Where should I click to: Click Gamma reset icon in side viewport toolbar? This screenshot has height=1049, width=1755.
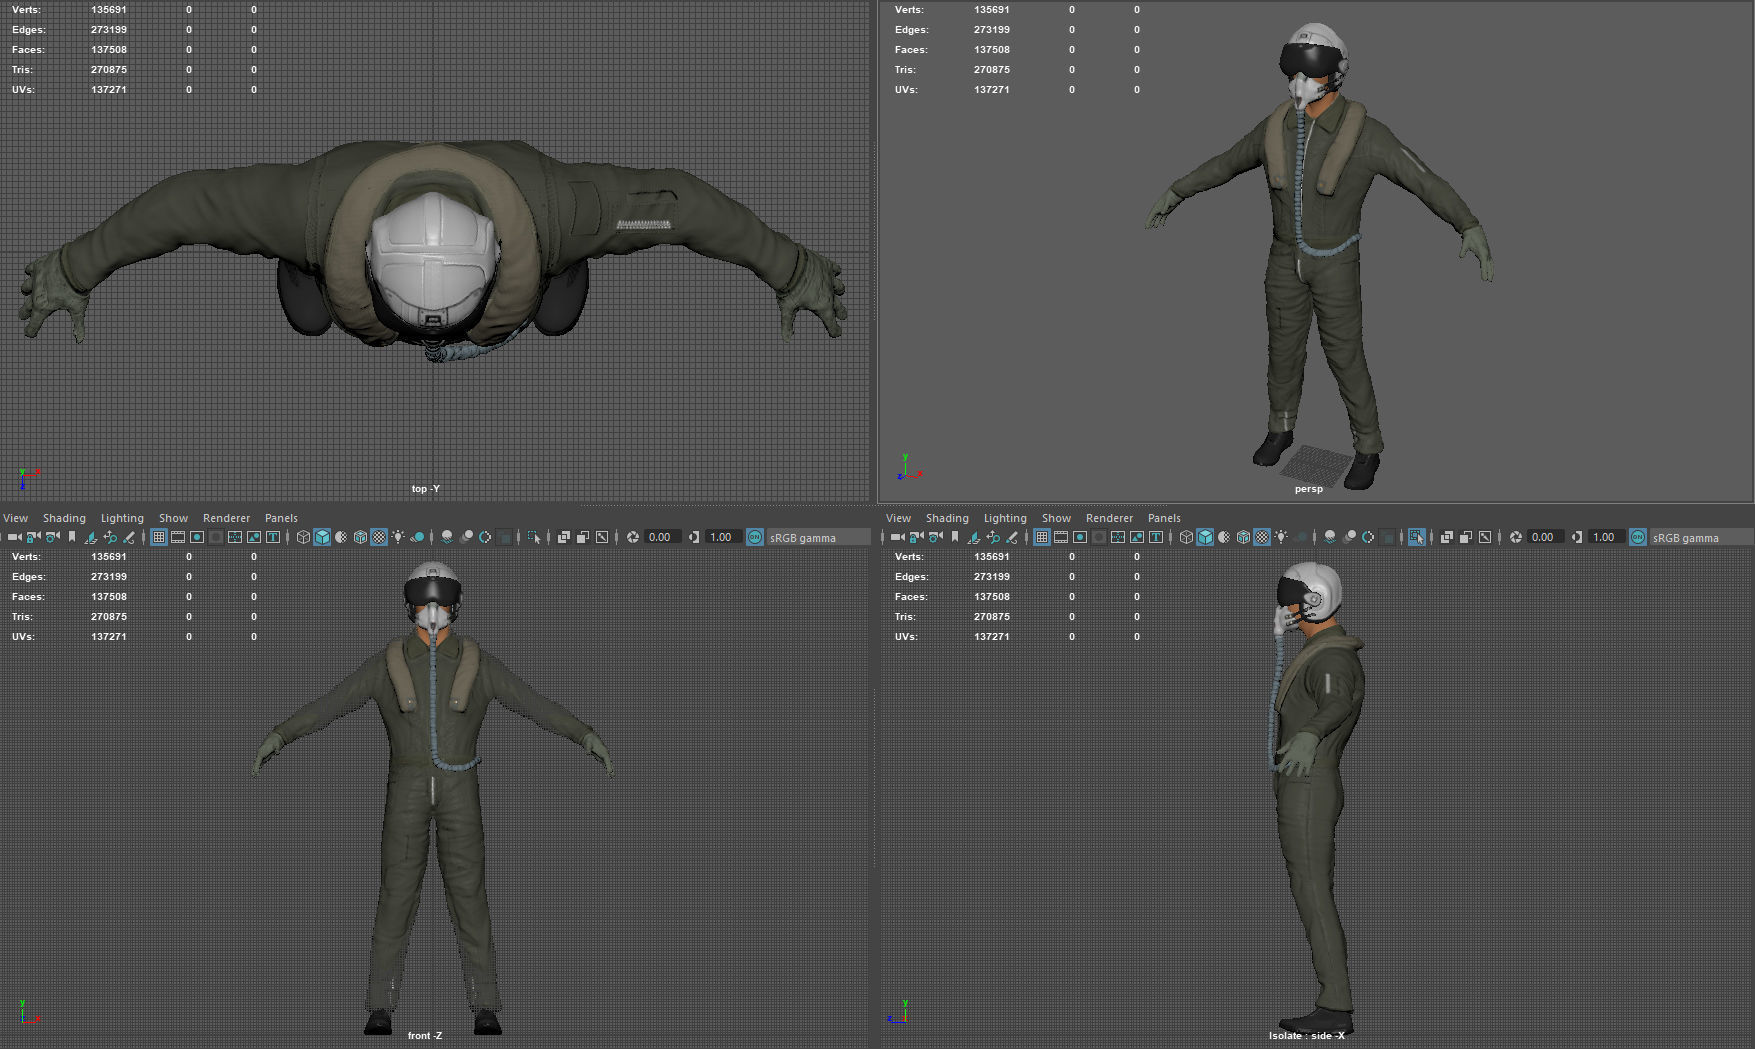coord(1577,537)
